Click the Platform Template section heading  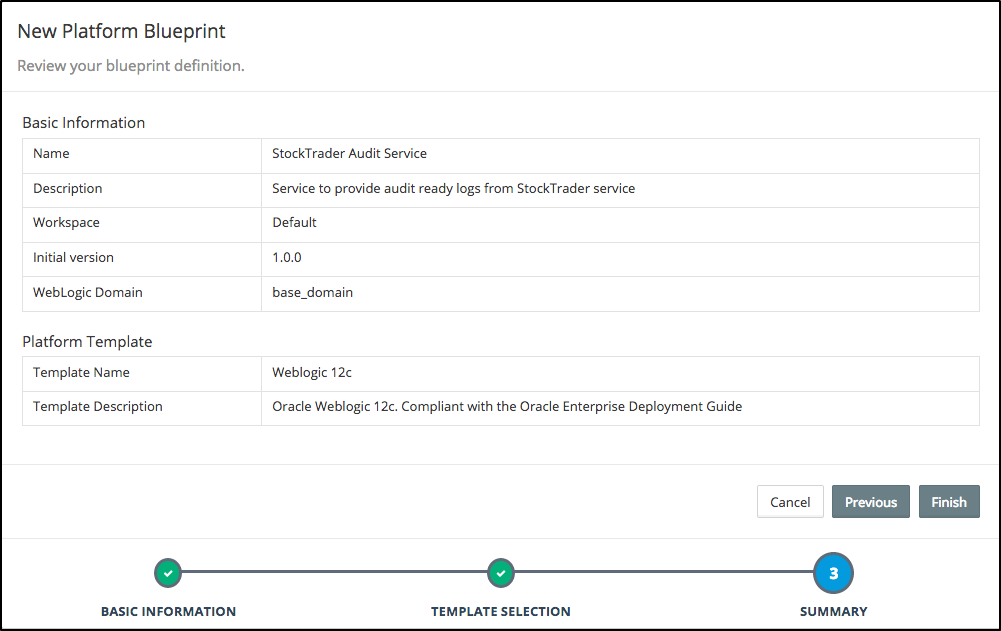(87, 342)
